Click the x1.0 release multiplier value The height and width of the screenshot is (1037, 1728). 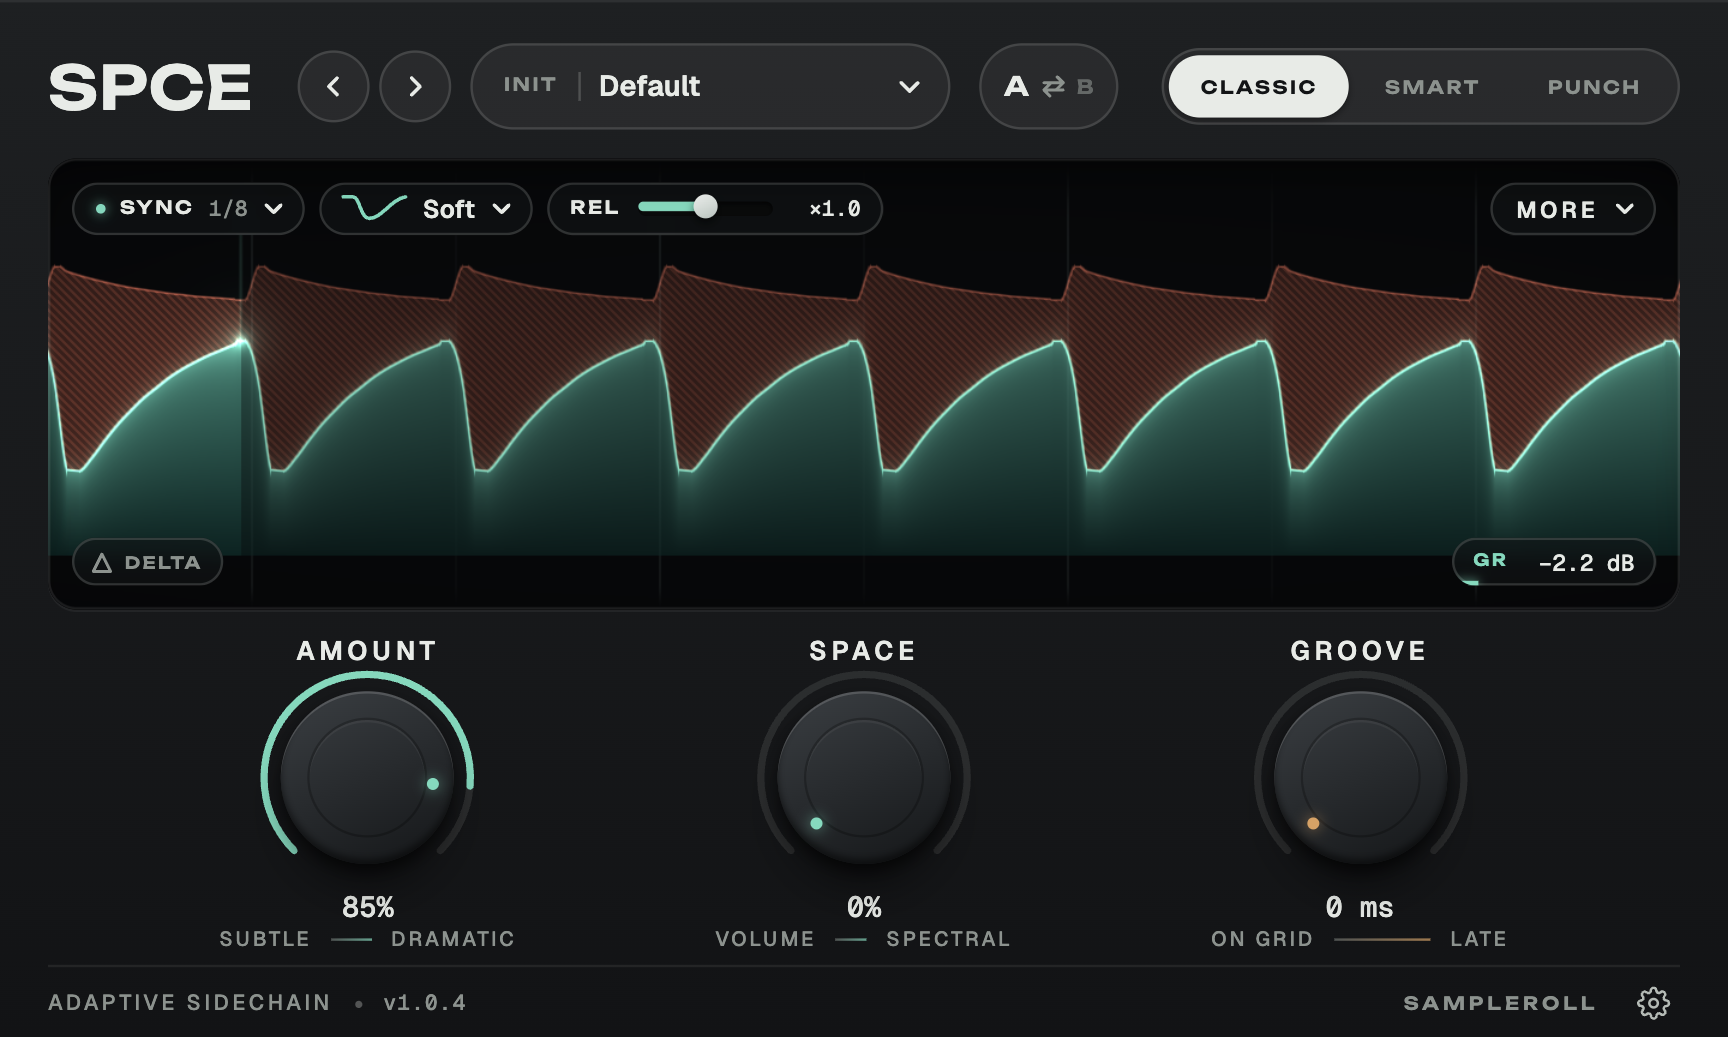click(835, 209)
